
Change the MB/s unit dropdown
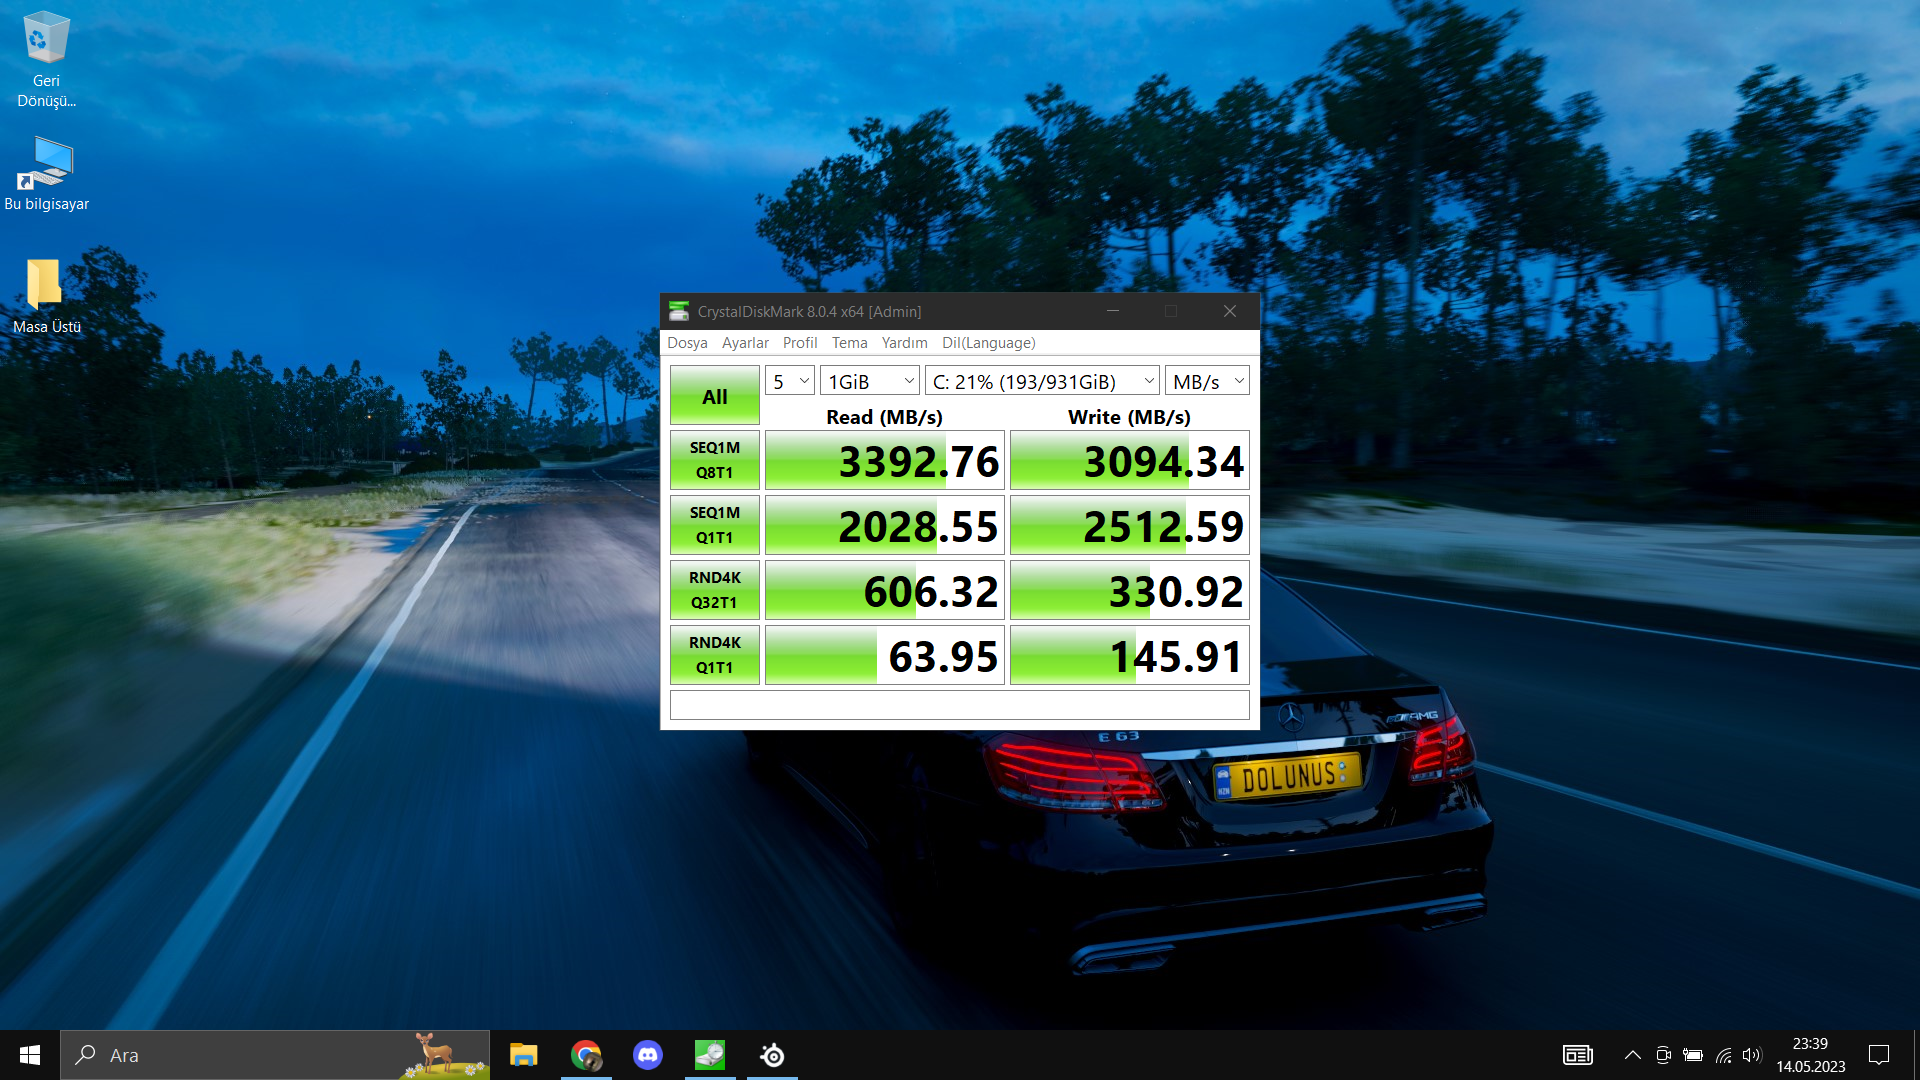(1207, 381)
